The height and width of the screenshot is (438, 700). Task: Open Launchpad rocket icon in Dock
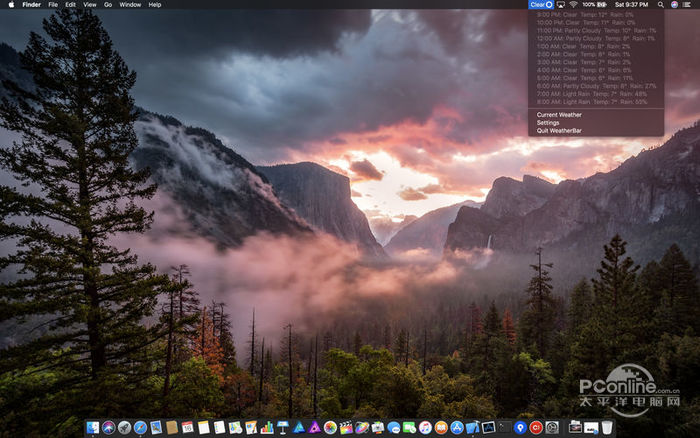[124, 427]
